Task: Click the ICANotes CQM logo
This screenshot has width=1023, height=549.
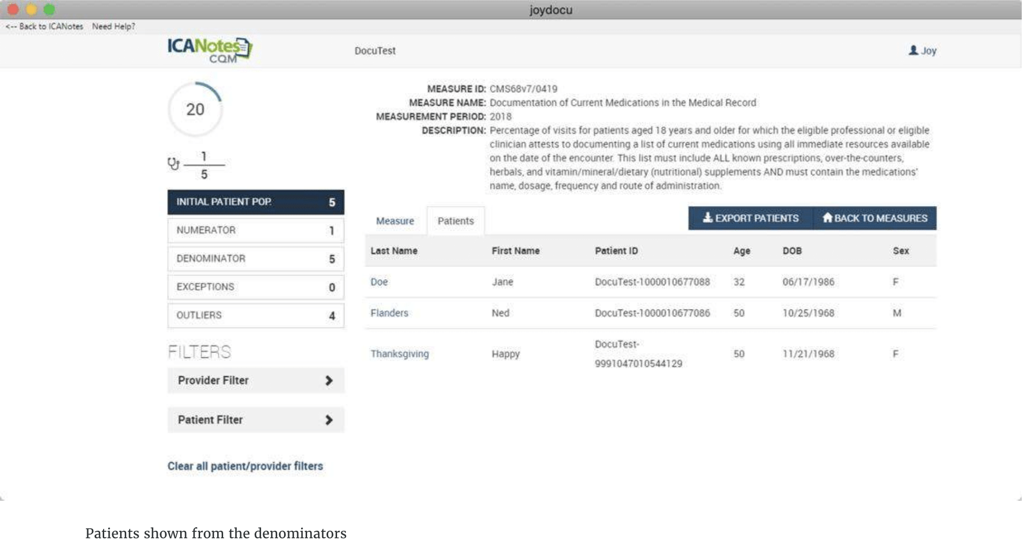Action: 209,50
